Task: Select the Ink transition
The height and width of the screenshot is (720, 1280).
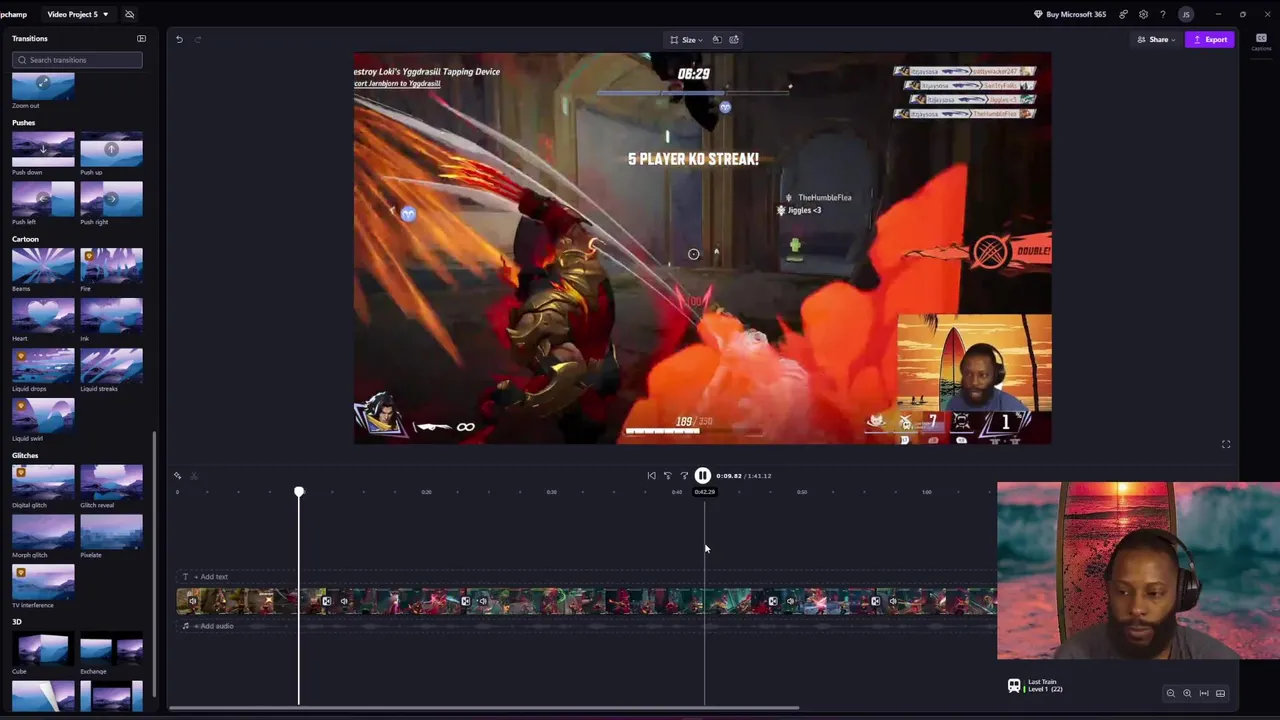Action: point(111,315)
